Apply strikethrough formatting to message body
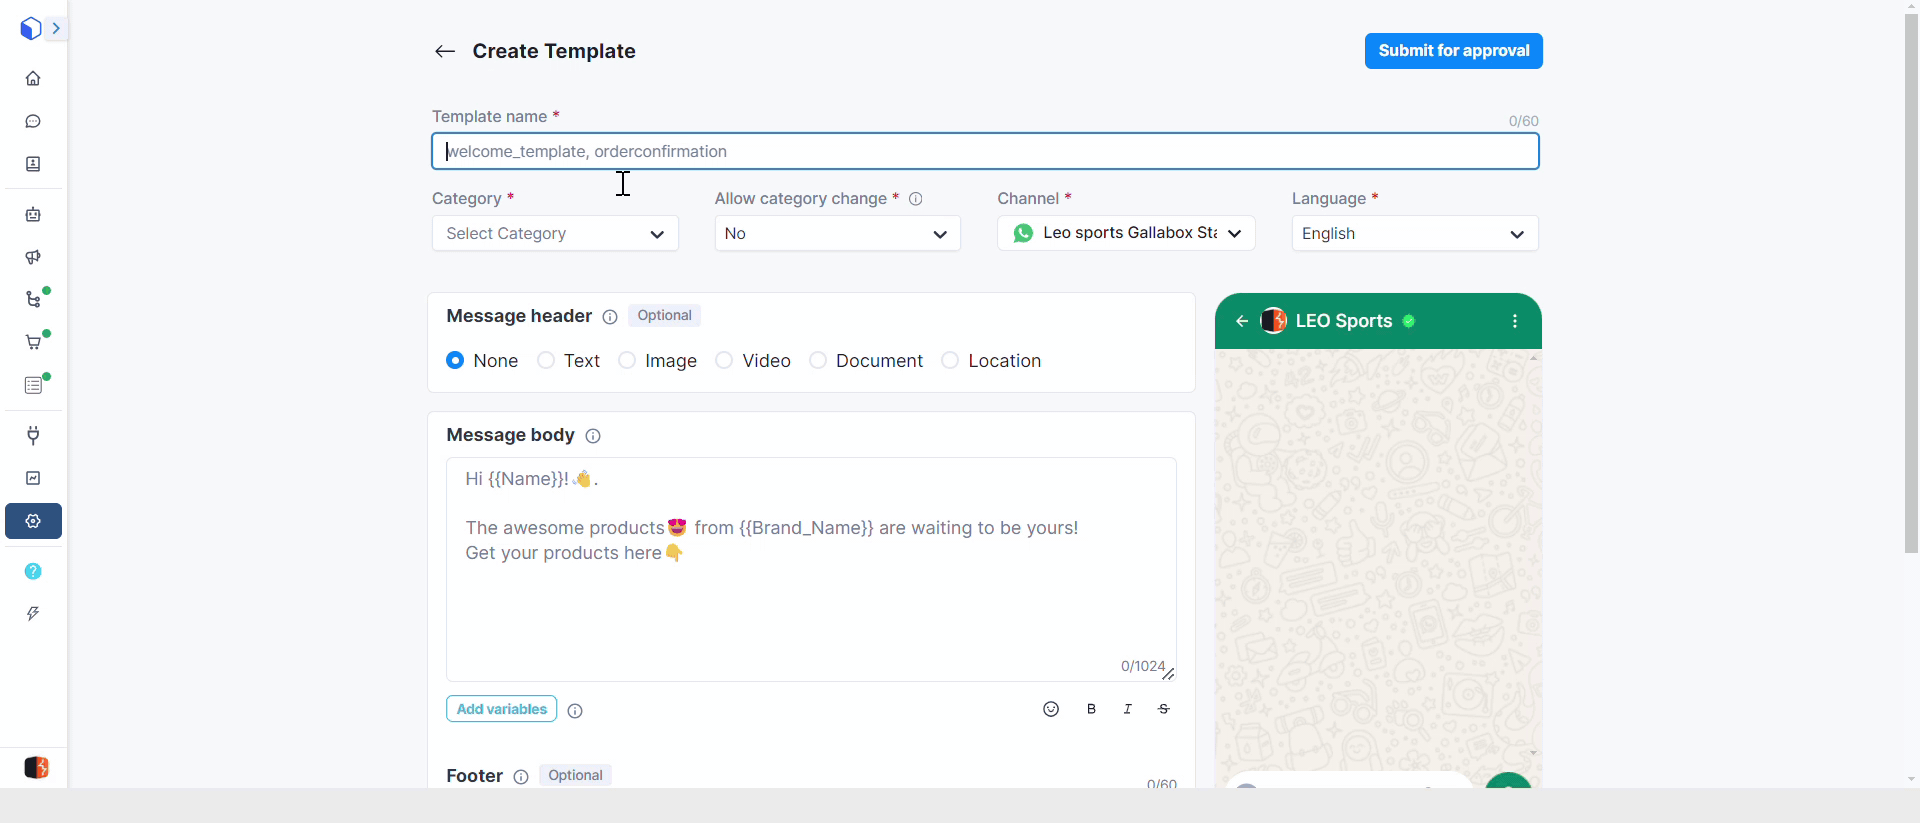Viewport: 1920px width, 823px height. point(1164,709)
